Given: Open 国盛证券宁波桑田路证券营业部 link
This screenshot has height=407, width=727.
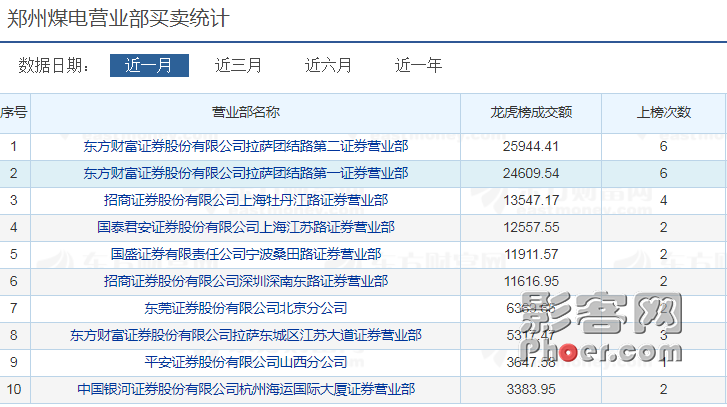Looking at the screenshot, I should pyautogui.click(x=246, y=254).
